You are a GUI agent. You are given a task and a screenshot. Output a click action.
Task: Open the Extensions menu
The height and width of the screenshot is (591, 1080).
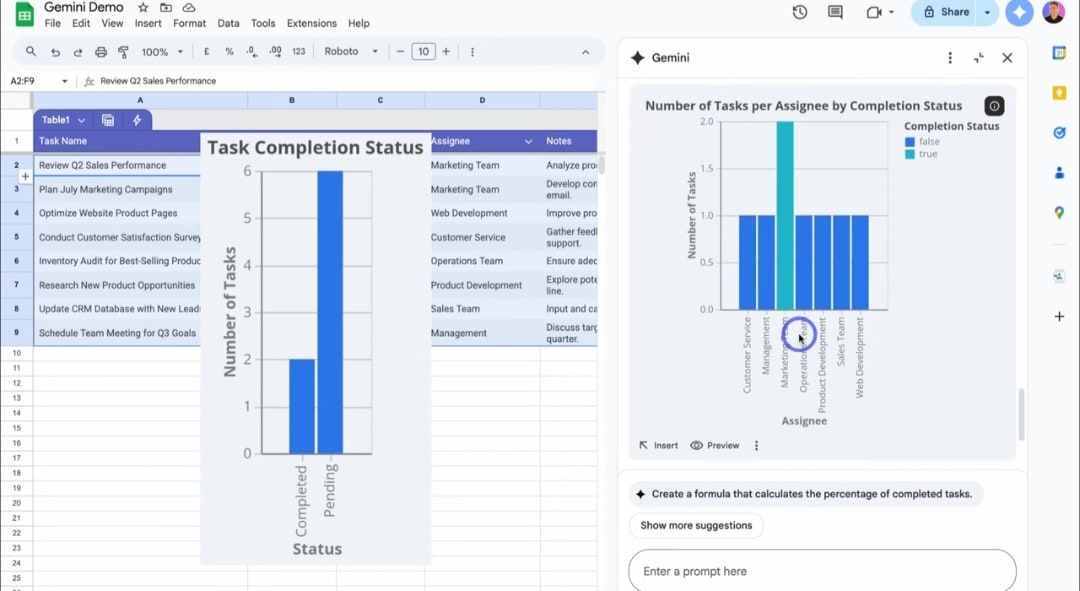pyautogui.click(x=312, y=23)
